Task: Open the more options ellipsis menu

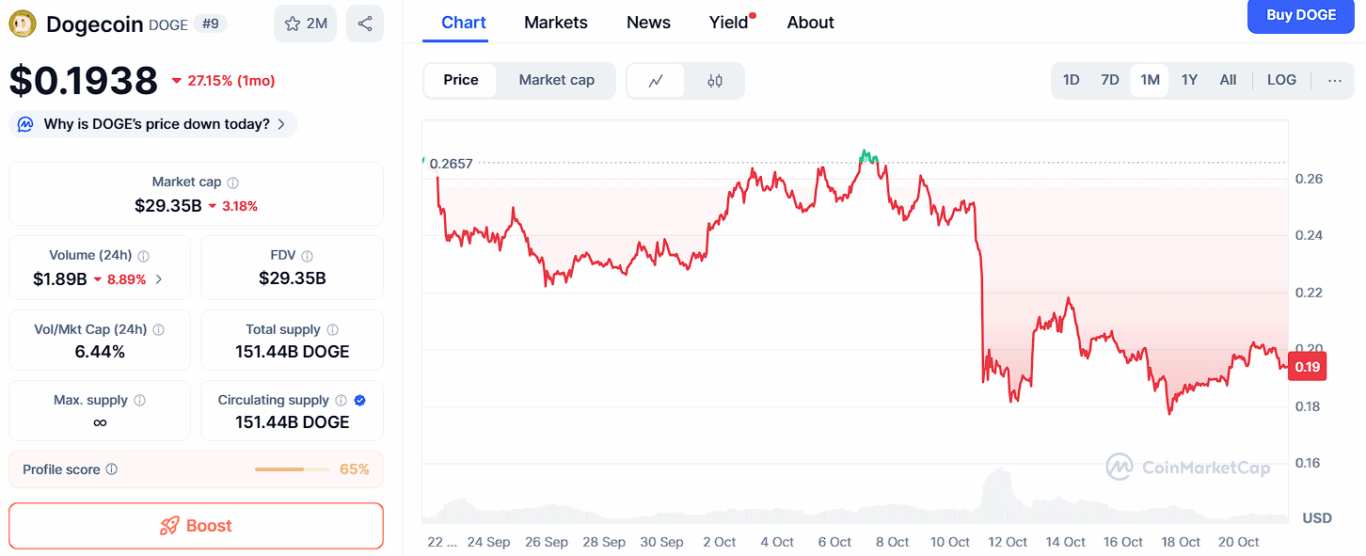Action: (1335, 80)
